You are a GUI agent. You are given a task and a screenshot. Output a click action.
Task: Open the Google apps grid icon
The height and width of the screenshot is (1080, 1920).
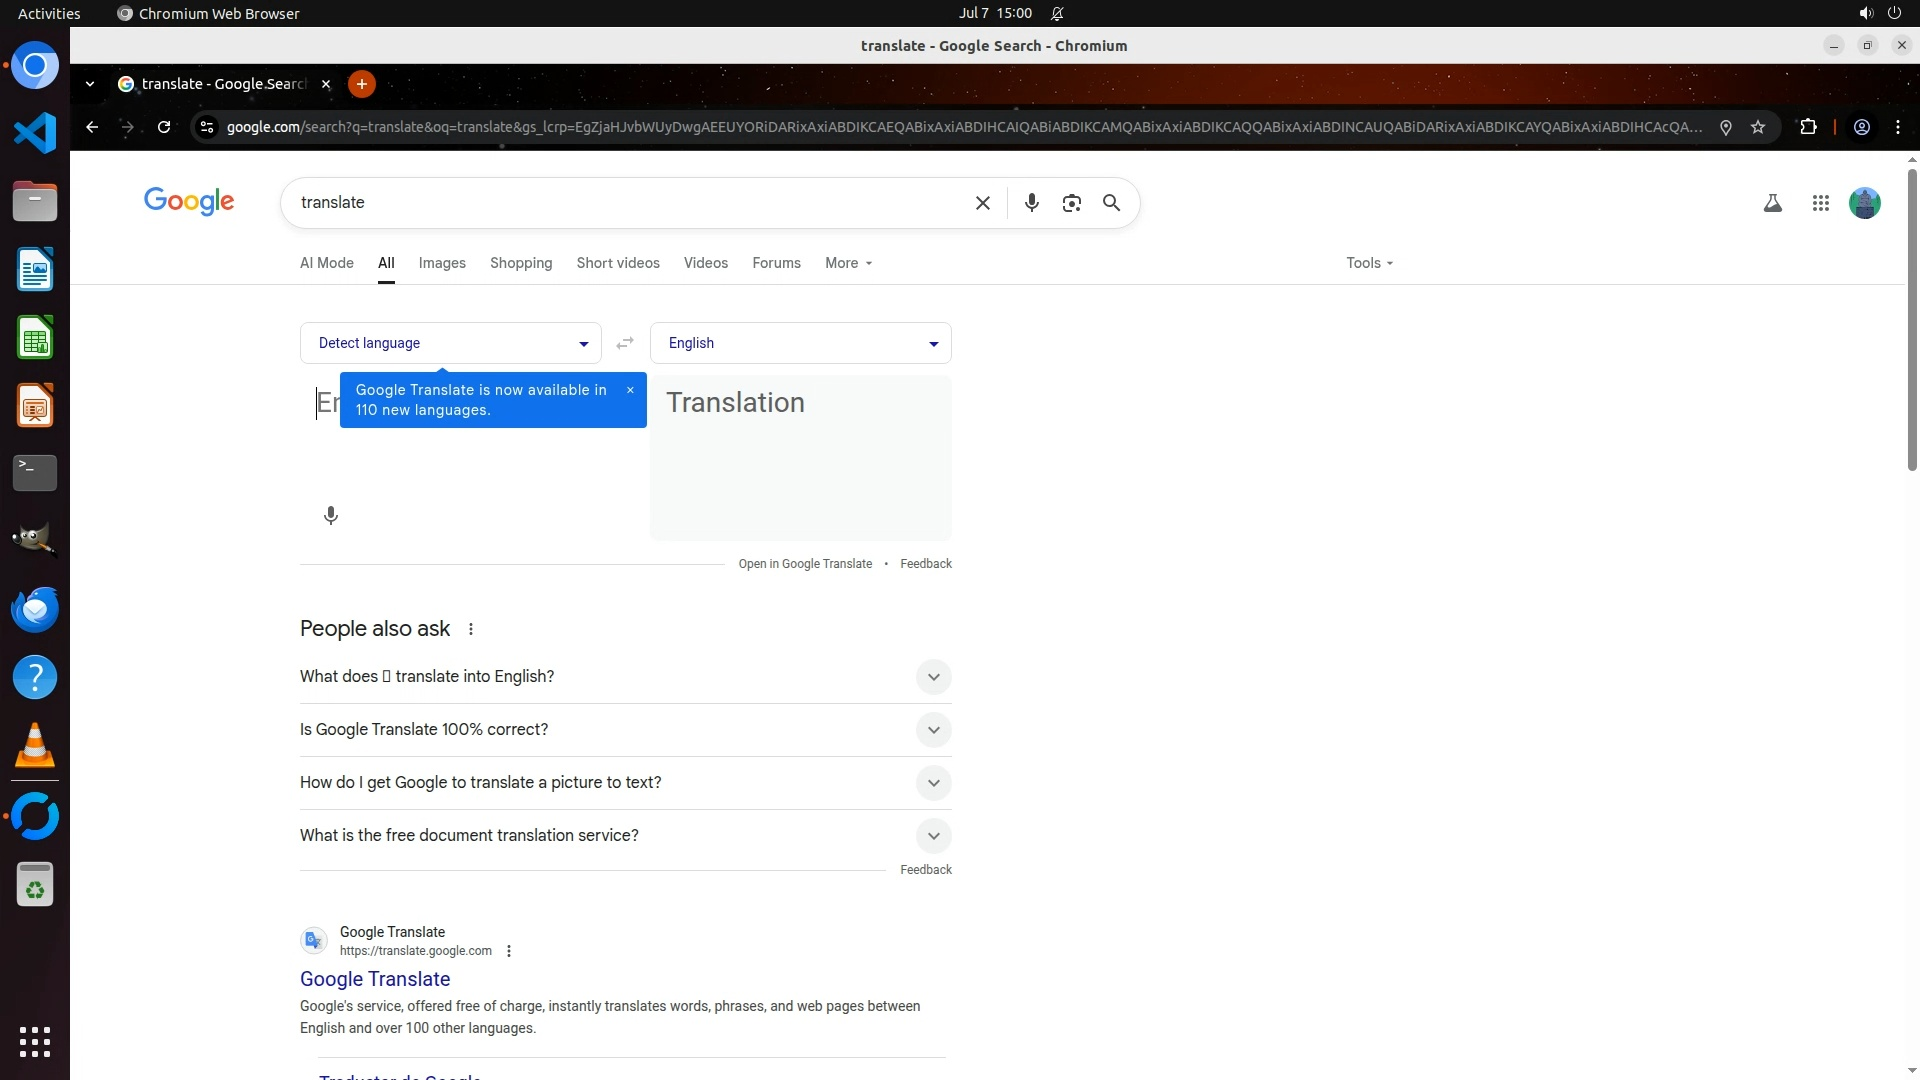1820,203
